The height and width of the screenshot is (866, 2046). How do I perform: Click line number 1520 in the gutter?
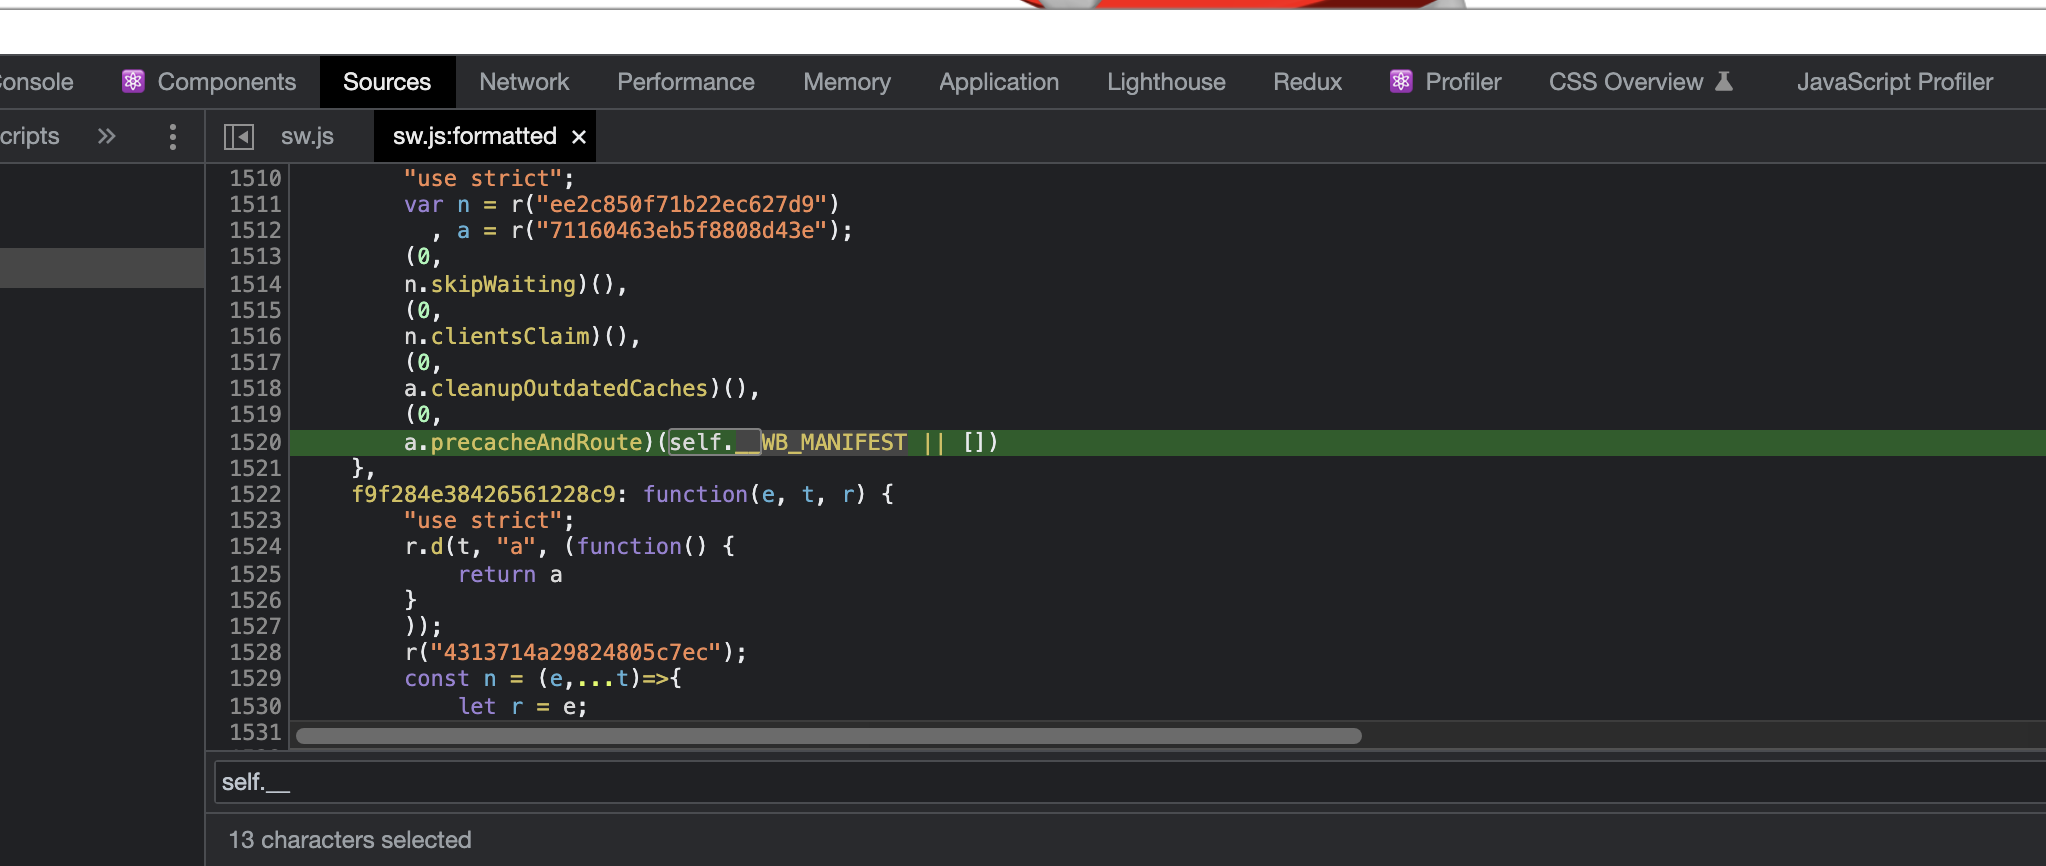[x=255, y=442]
